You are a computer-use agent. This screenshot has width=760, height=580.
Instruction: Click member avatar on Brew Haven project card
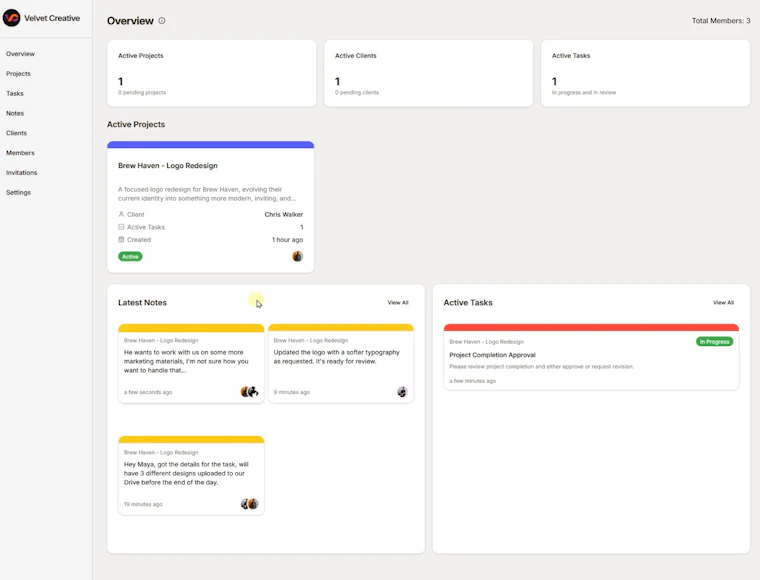[x=298, y=256]
